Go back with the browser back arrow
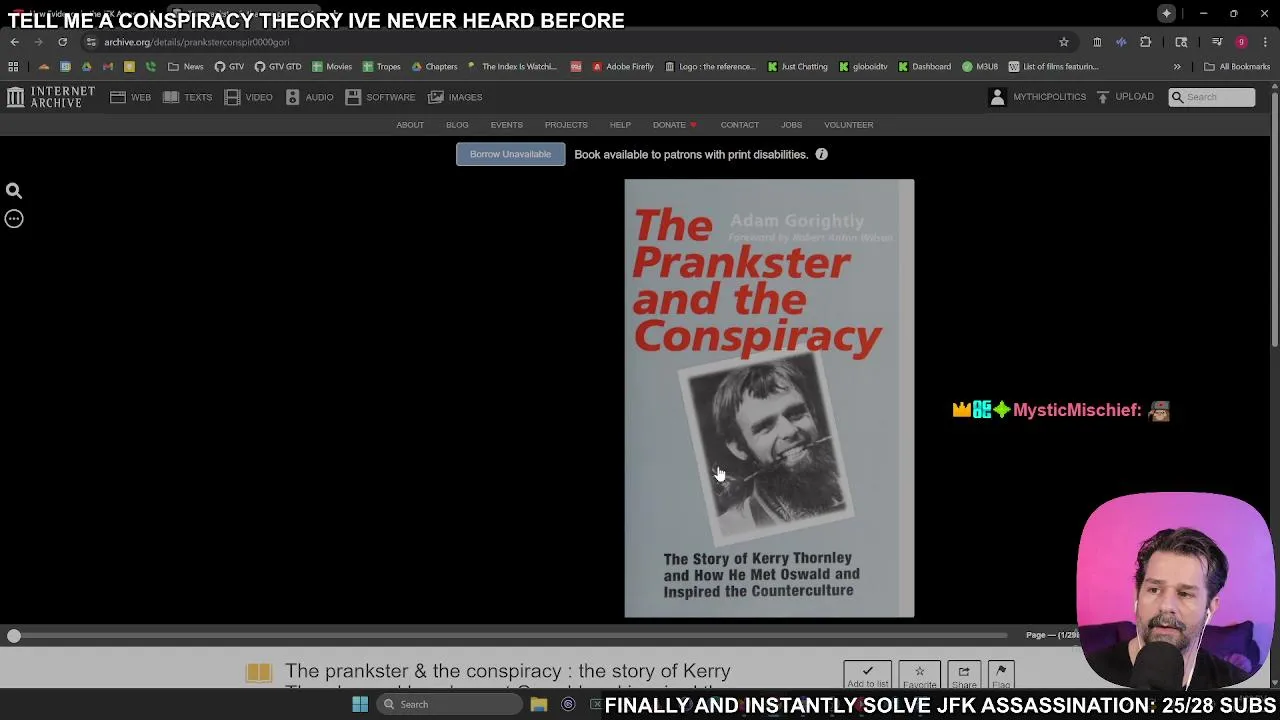The height and width of the screenshot is (720, 1280). (x=14, y=42)
